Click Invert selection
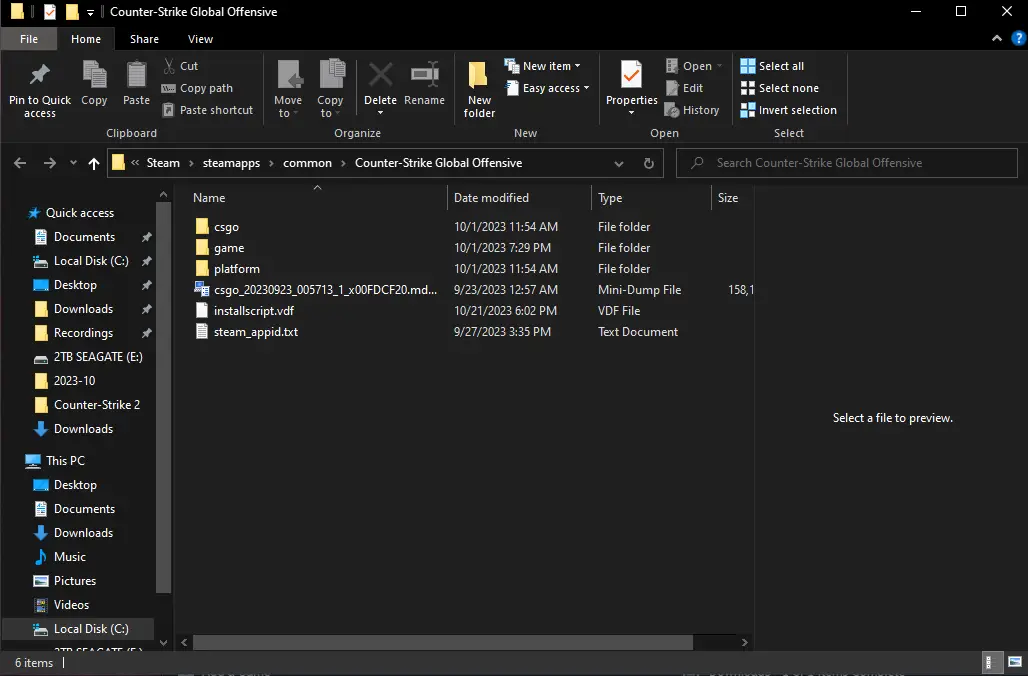The height and width of the screenshot is (676, 1028). (x=788, y=110)
